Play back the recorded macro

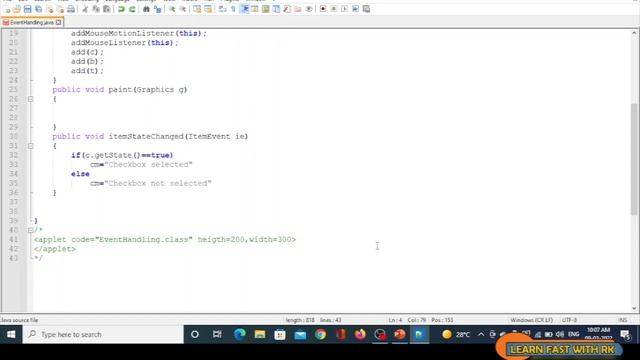tap(344, 9)
